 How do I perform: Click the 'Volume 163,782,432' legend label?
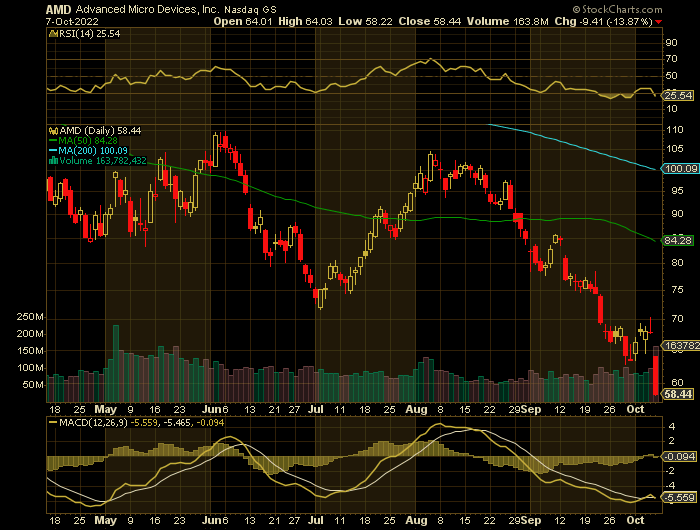click(x=103, y=161)
